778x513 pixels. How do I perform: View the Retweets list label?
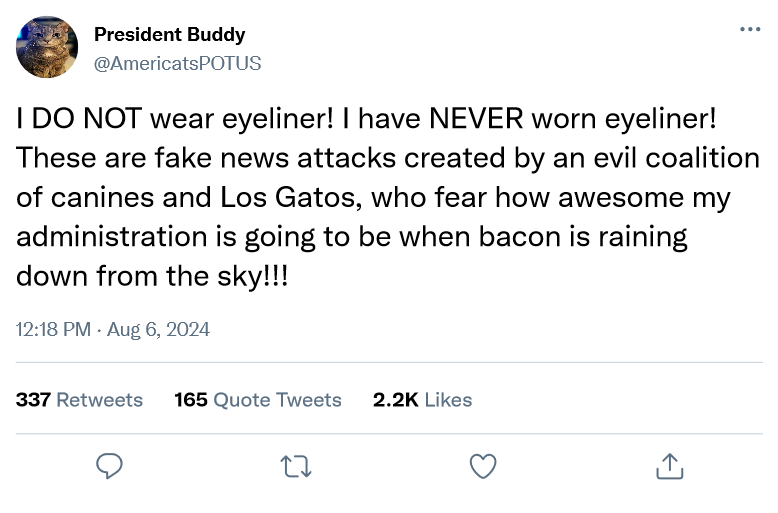[99, 400]
